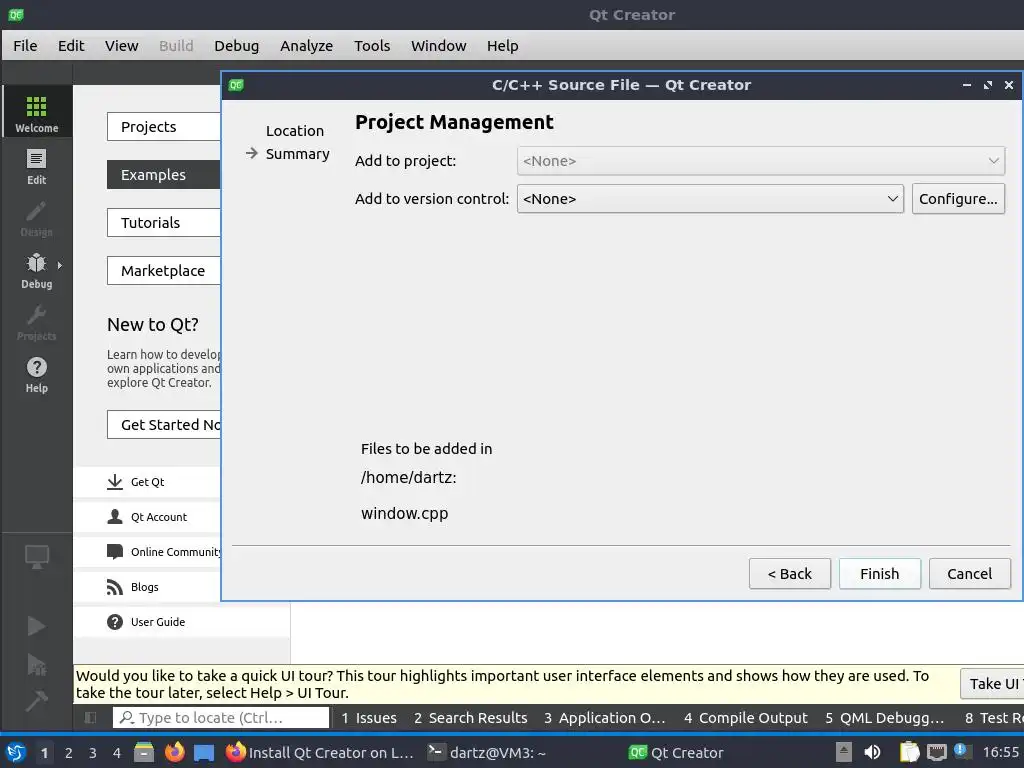Click the Type to locate field
Viewport: 1024px width, 768px height.
221,718
